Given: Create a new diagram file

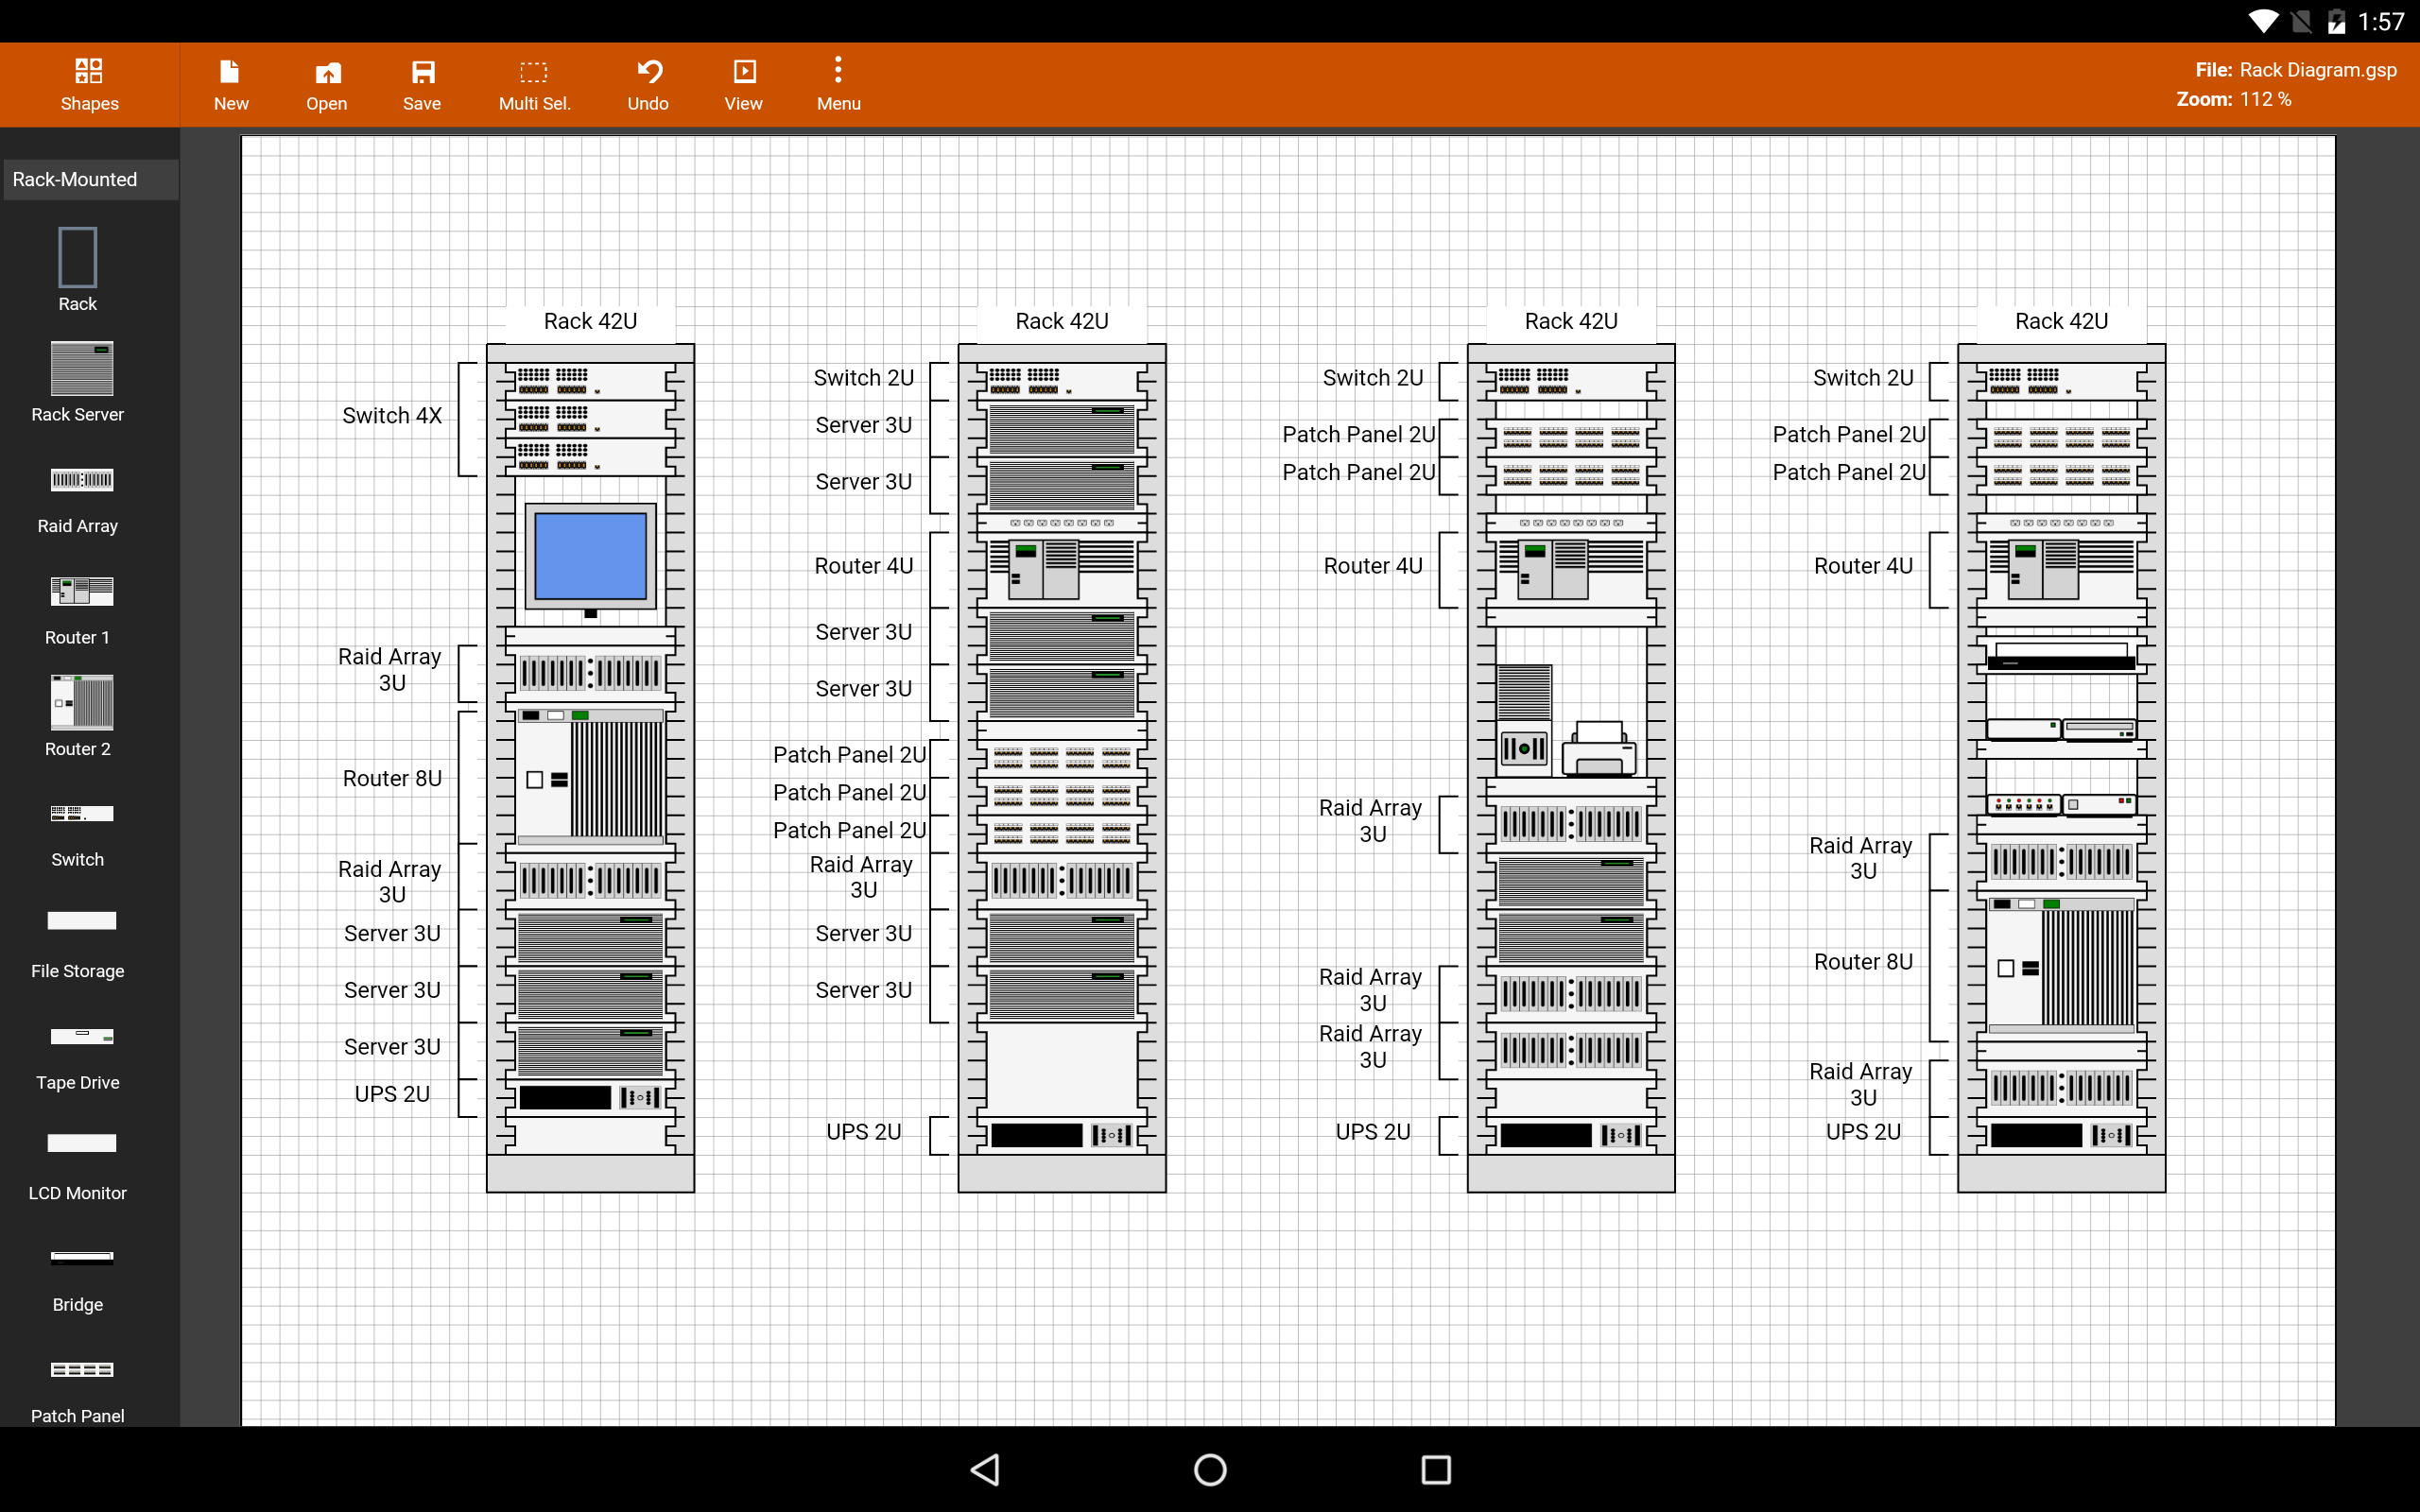Looking at the screenshot, I should (231, 84).
